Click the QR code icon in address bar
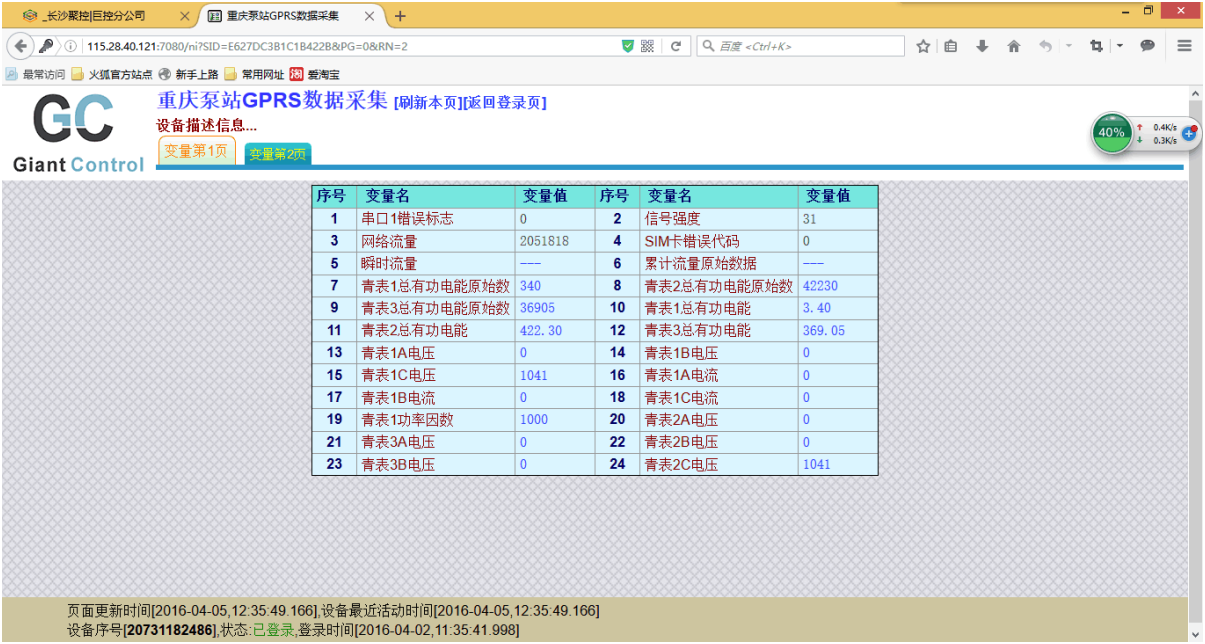 tap(647, 46)
